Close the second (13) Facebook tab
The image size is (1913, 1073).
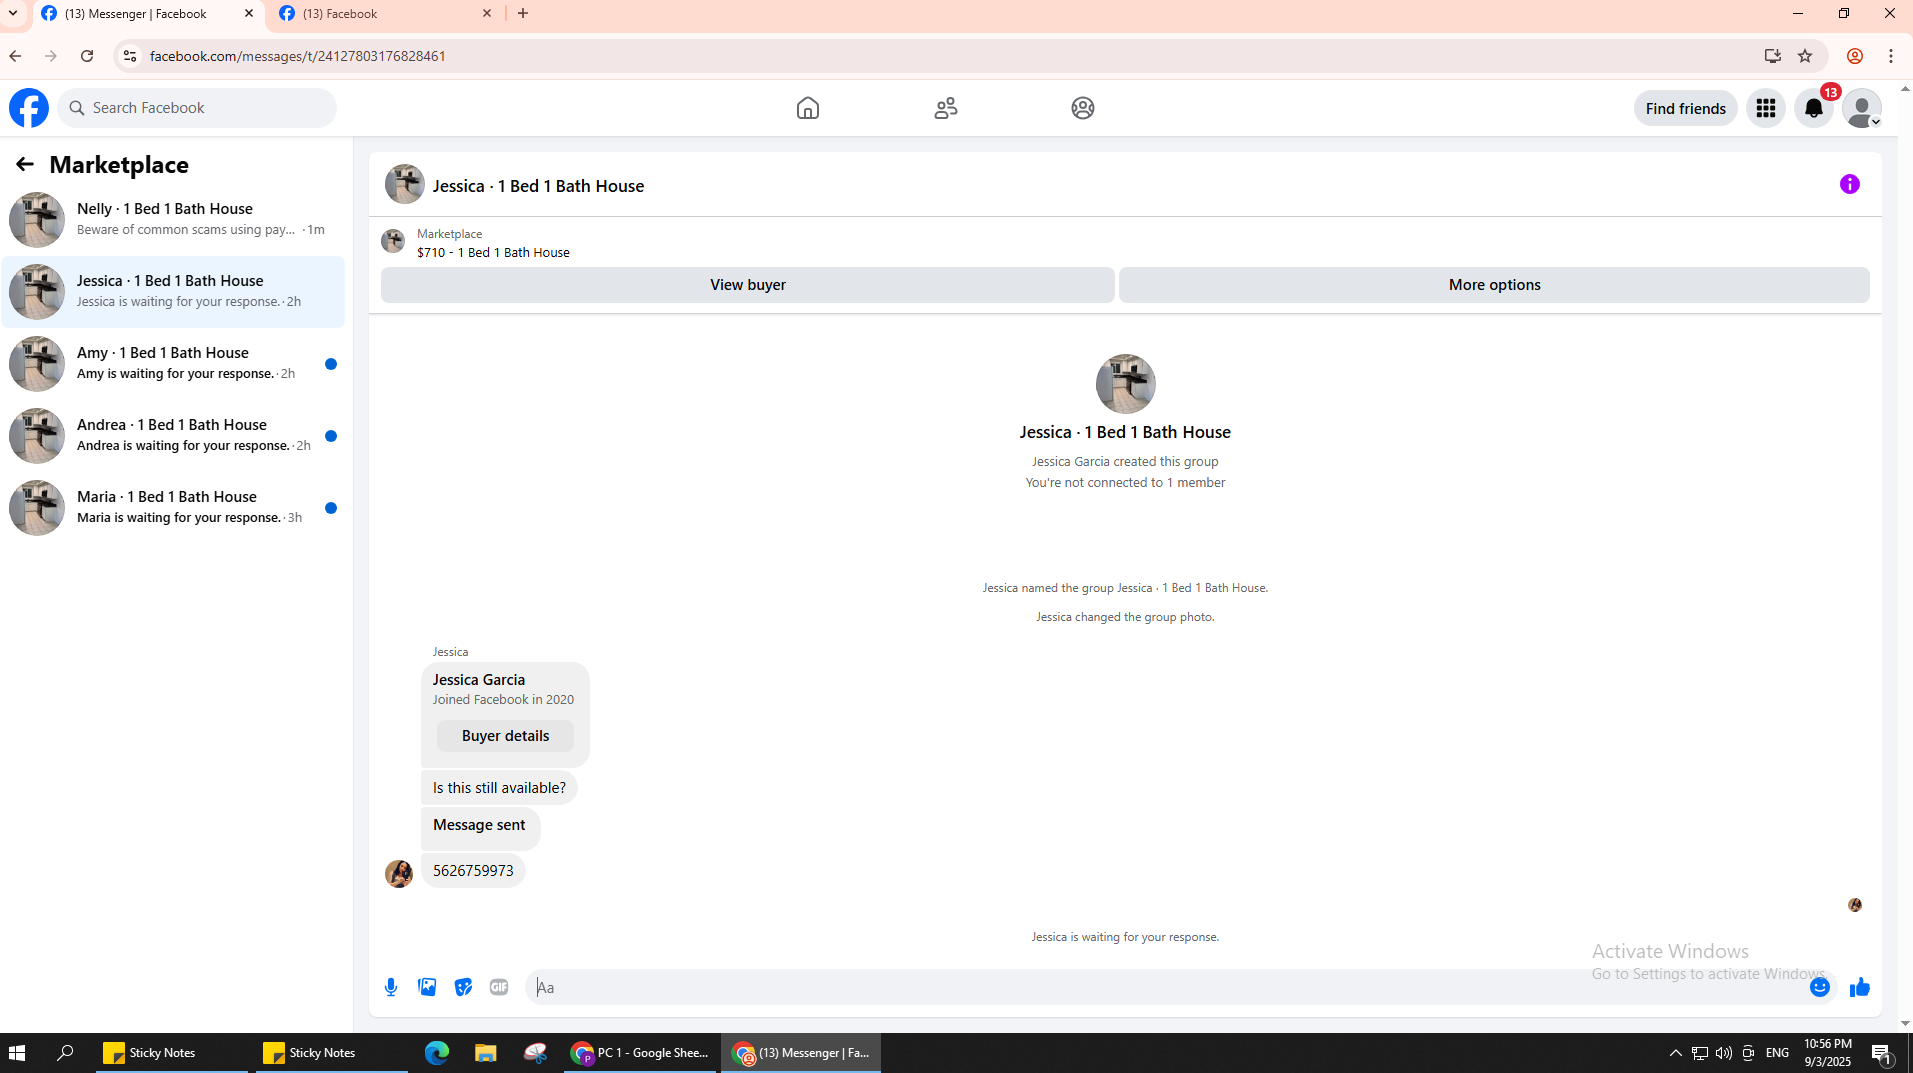(x=487, y=14)
